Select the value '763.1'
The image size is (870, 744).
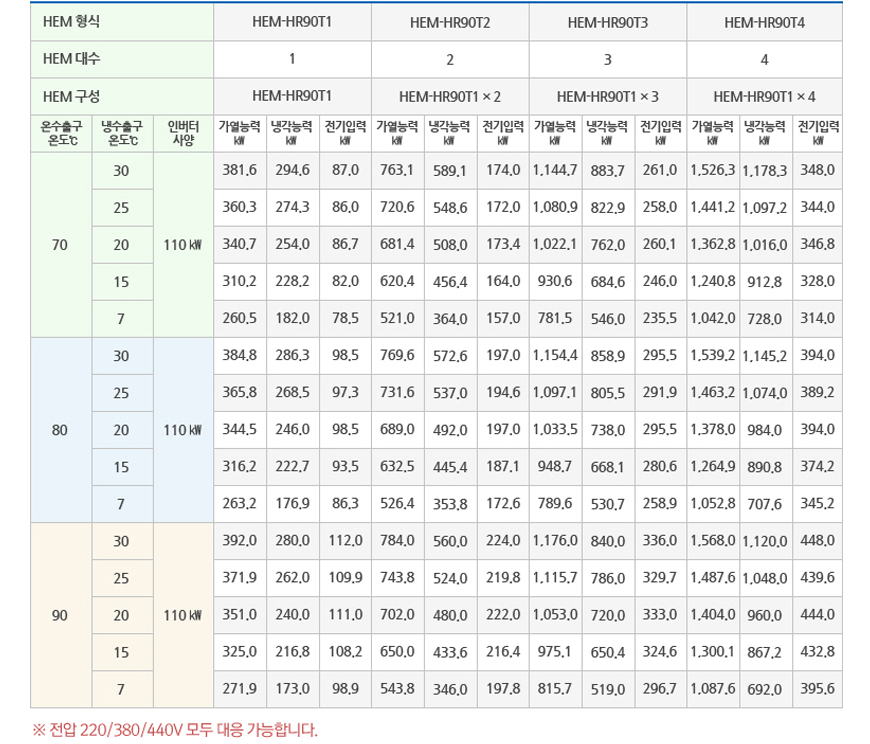pyautogui.click(x=397, y=170)
